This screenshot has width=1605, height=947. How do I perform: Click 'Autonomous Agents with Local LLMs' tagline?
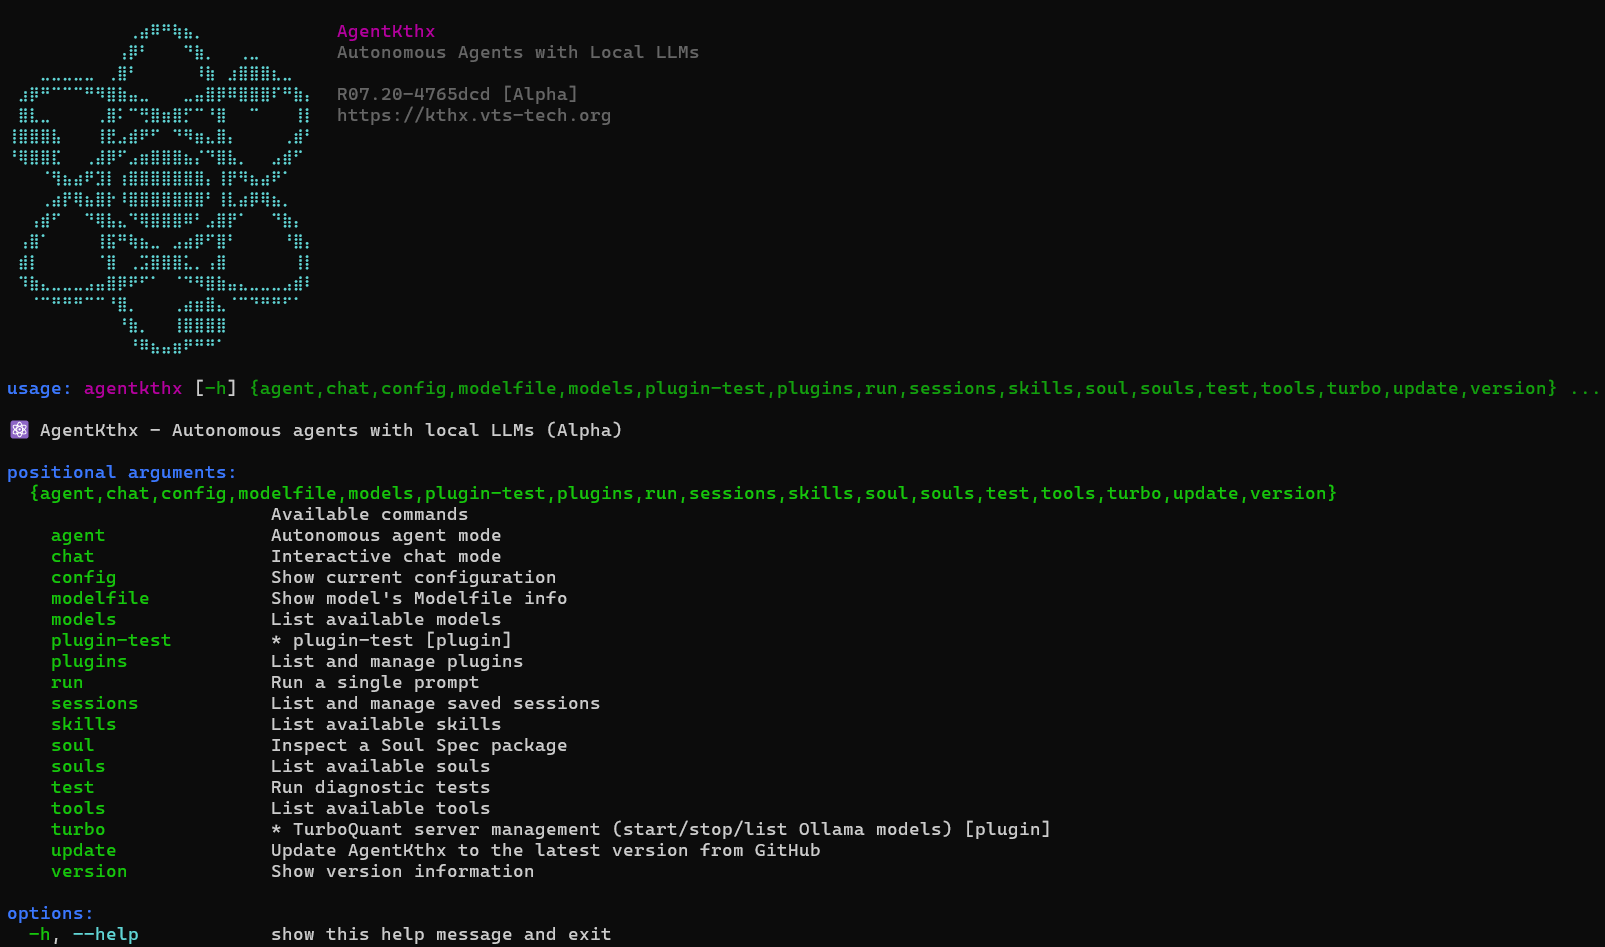[518, 52]
